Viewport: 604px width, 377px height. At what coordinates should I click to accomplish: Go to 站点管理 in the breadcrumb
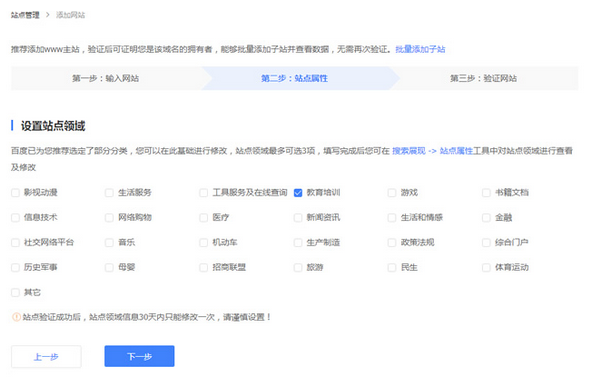pyautogui.click(x=25, y=15)
